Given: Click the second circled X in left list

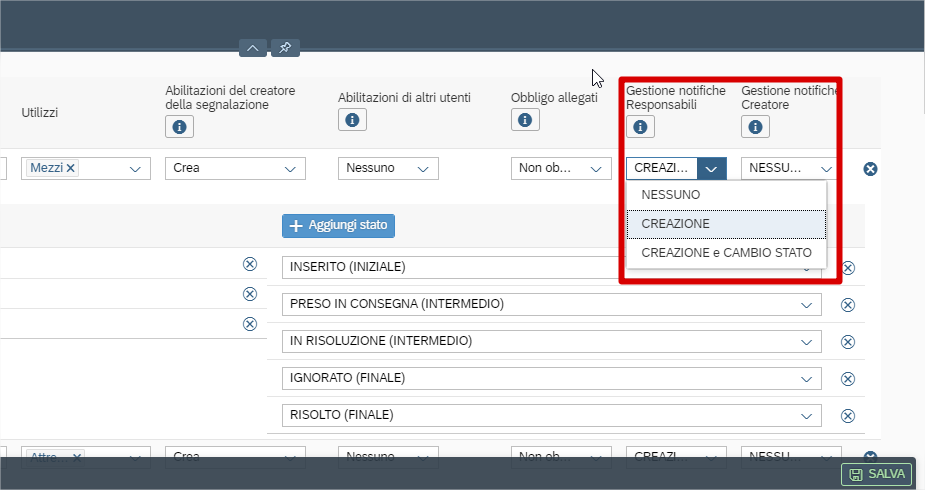Looking at the screenshot, I should [x=250, y=294].
